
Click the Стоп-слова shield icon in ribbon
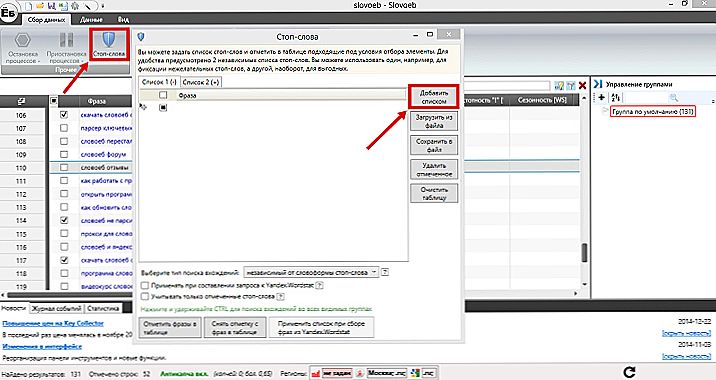[108, 40]
